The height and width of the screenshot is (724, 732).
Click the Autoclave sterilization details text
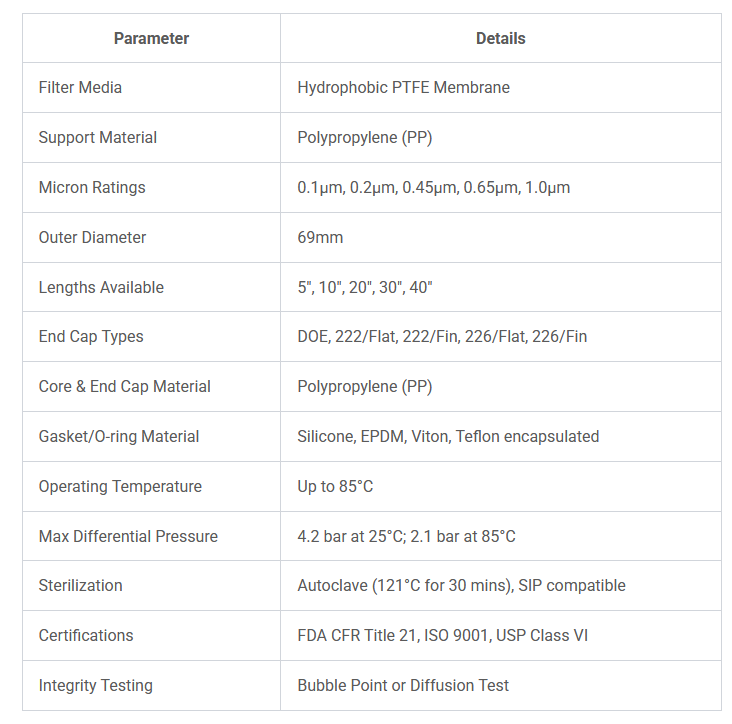461,585
